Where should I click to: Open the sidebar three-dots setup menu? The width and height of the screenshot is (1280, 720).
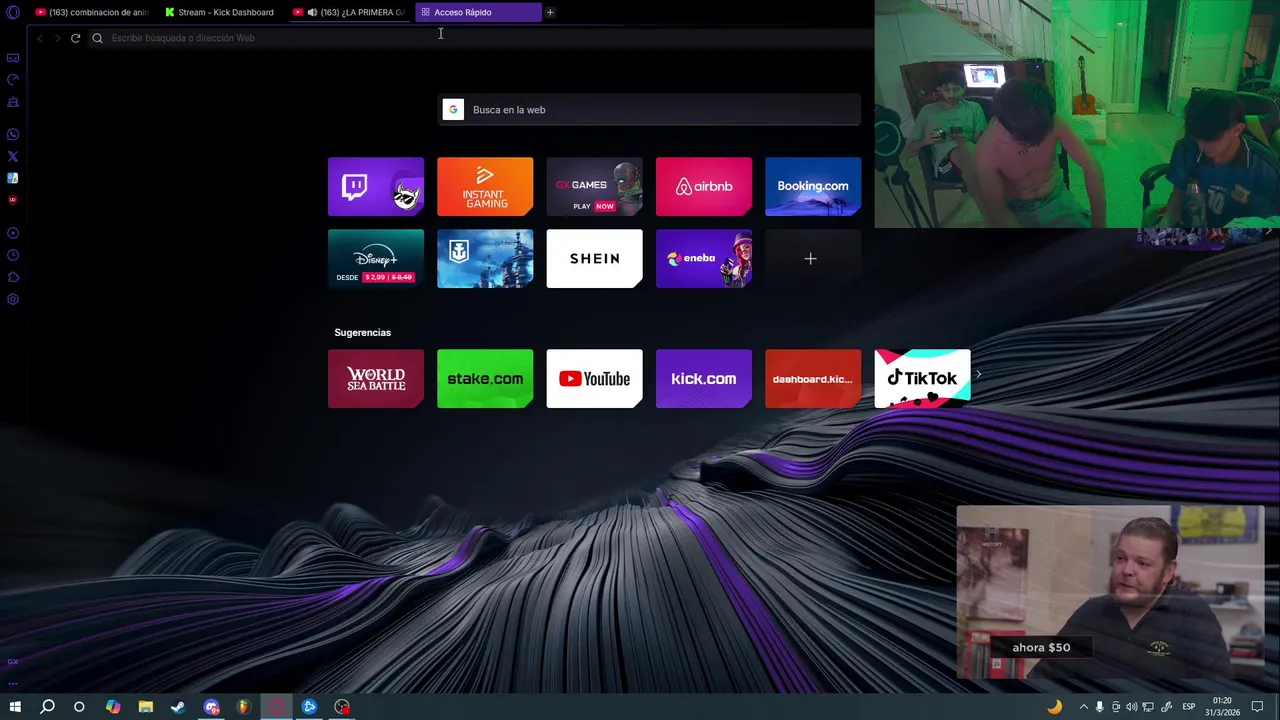(x=13, y=683)
